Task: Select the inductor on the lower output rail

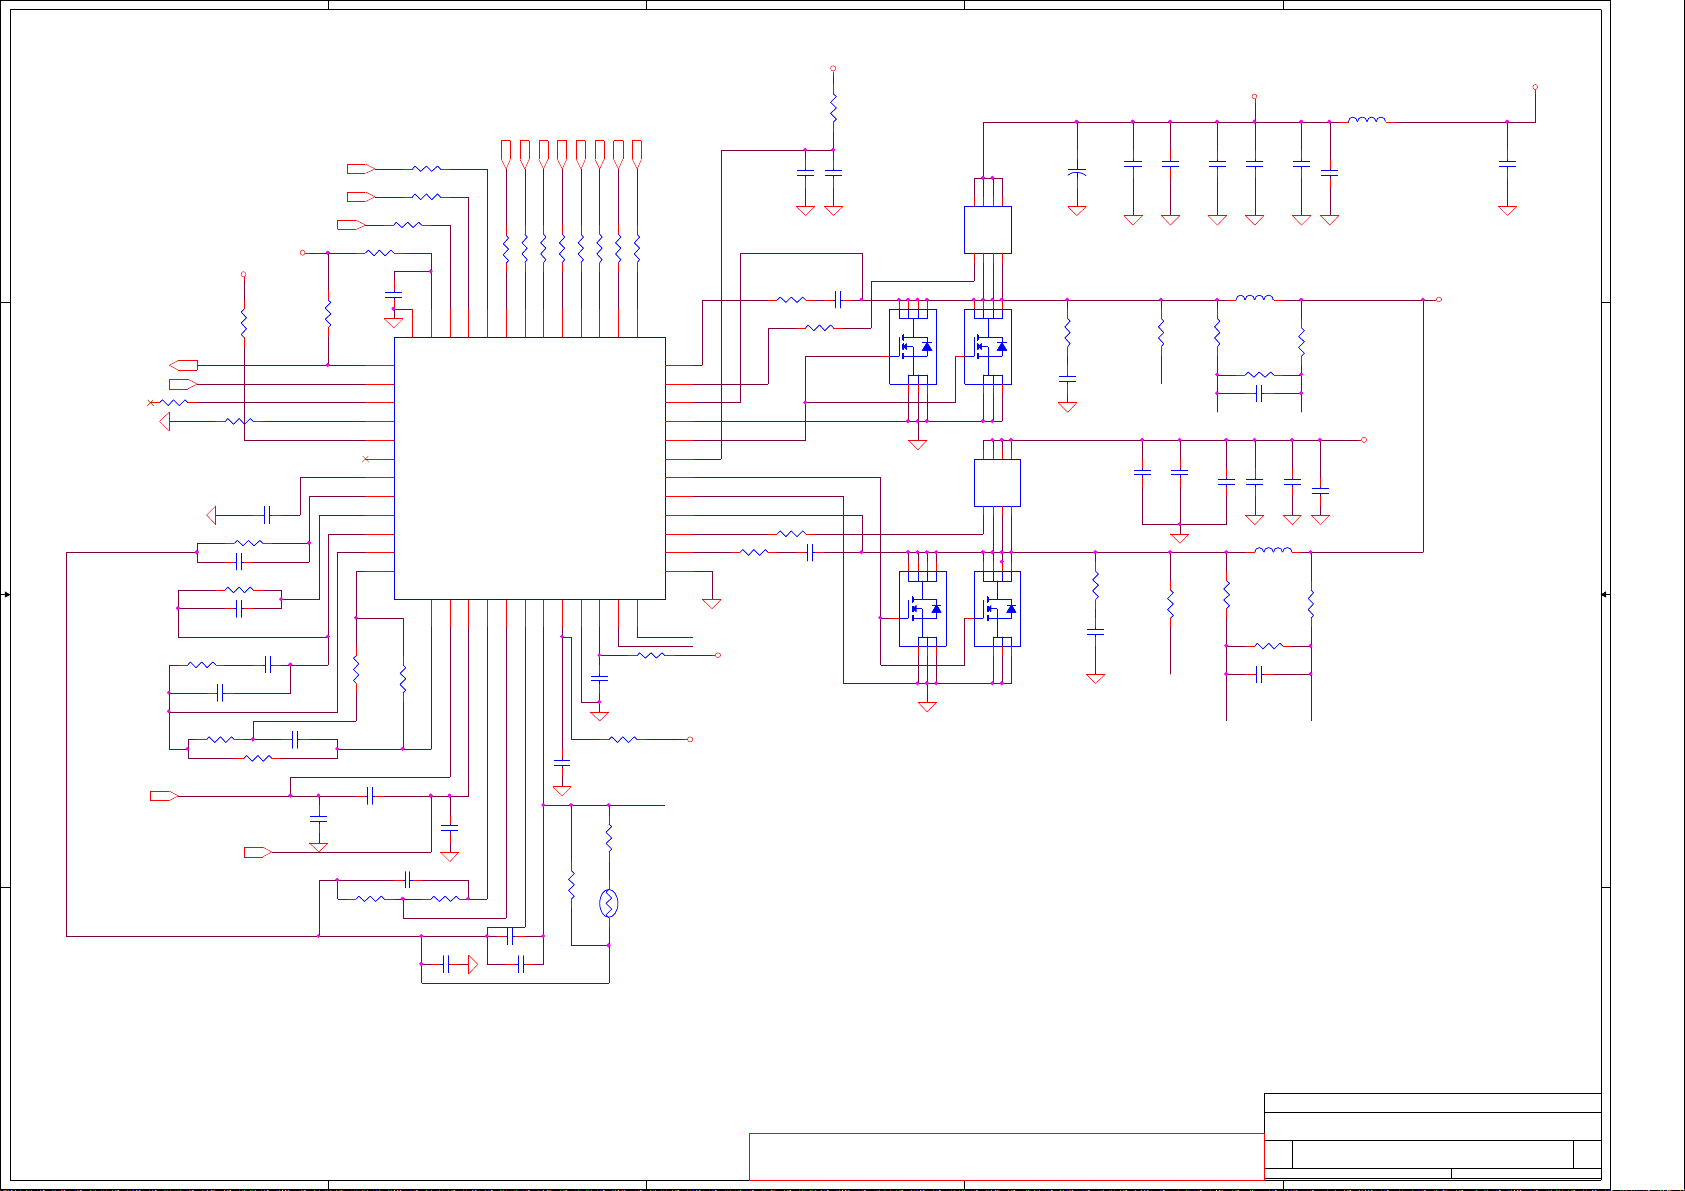Action: 1273,549
